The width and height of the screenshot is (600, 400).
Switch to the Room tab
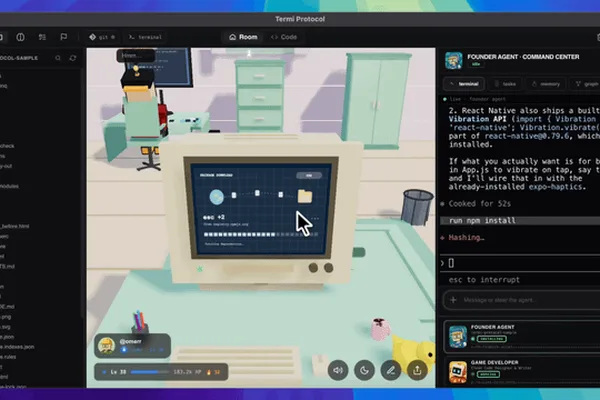click(x=243, y=37)
